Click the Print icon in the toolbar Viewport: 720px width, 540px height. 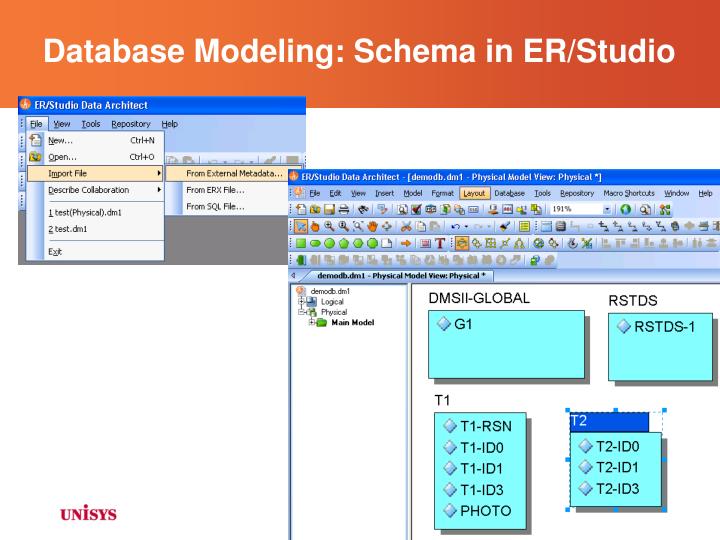341,211
